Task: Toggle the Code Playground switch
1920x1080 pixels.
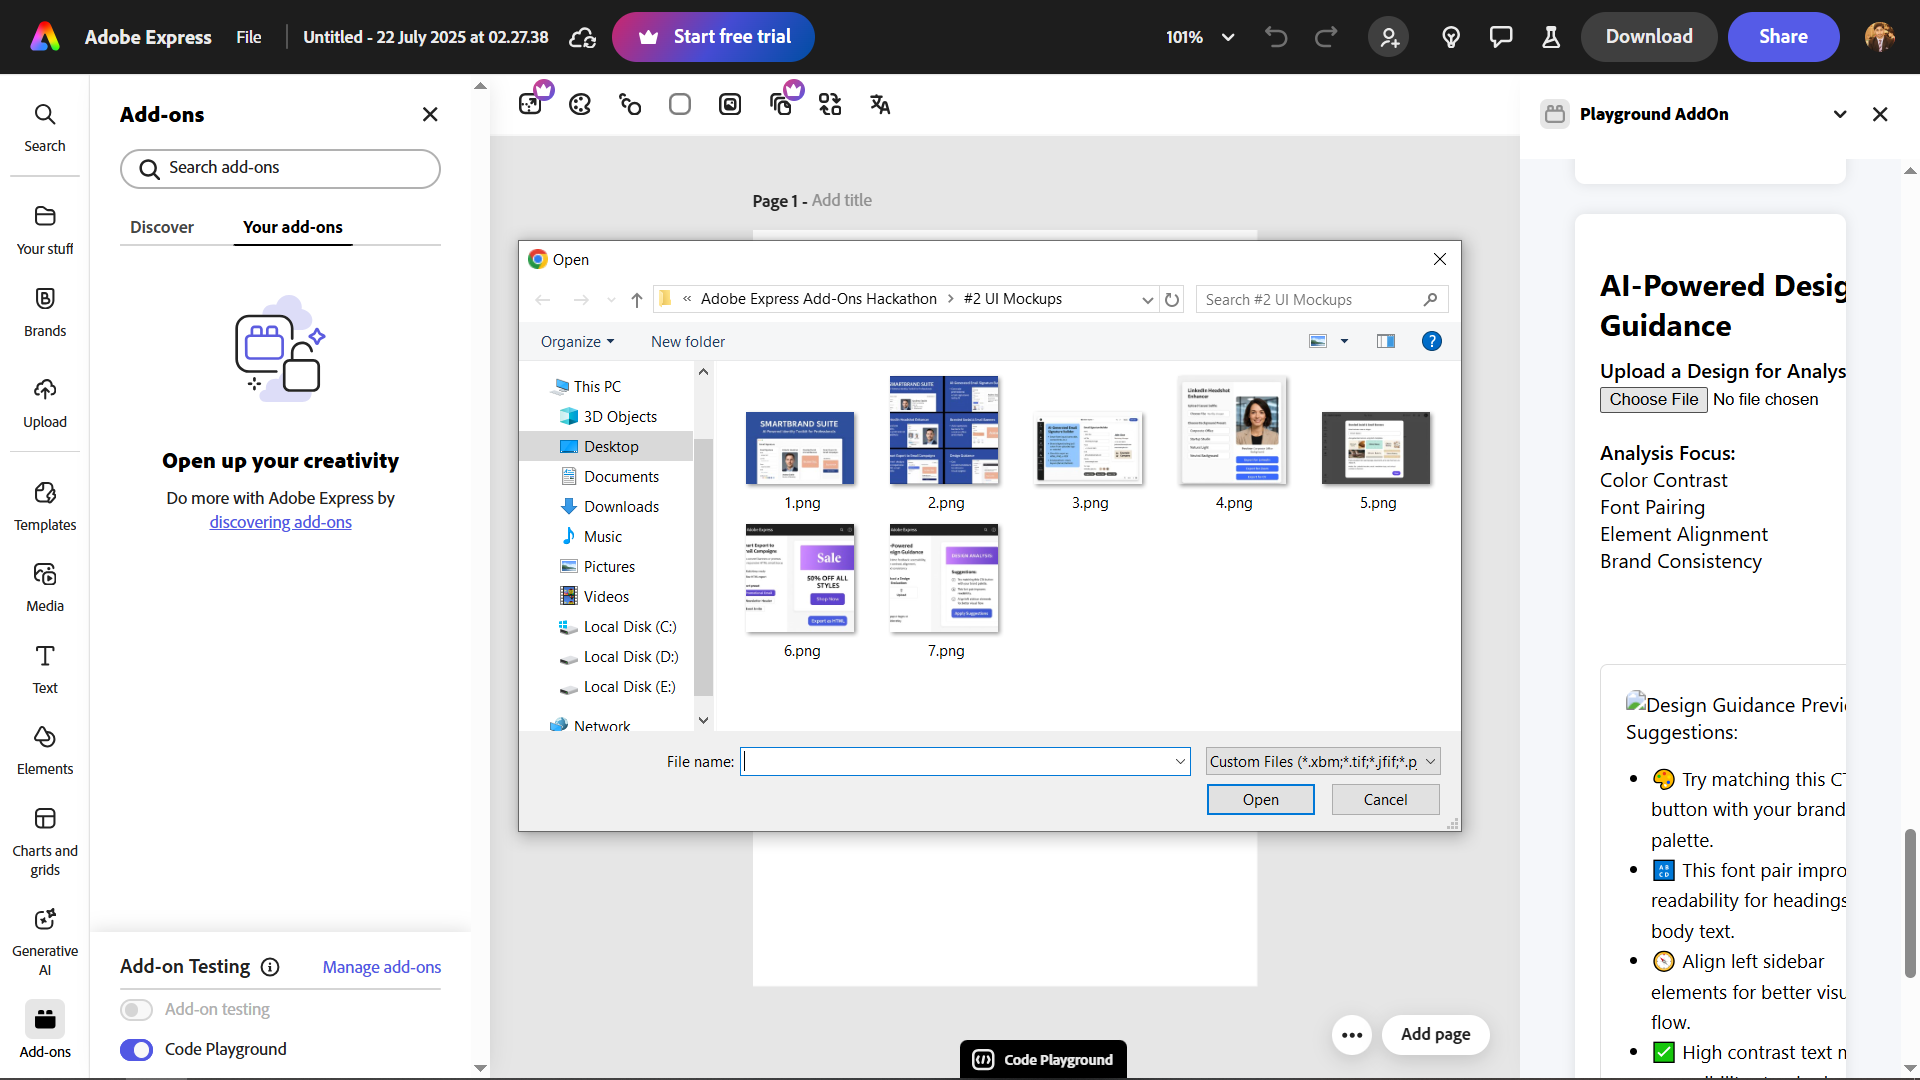Action: pos(136,1049)
